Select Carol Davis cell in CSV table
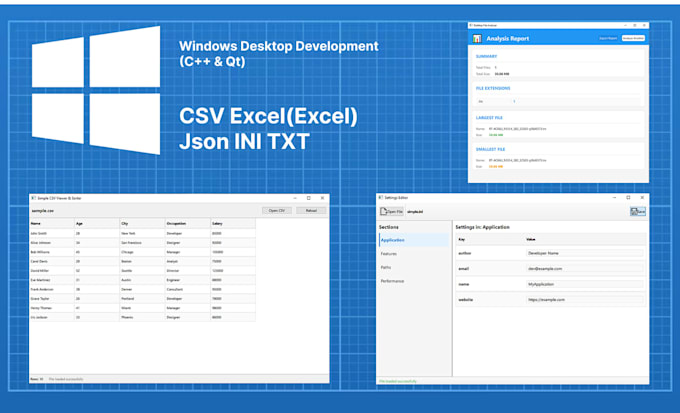 (52, 262)
